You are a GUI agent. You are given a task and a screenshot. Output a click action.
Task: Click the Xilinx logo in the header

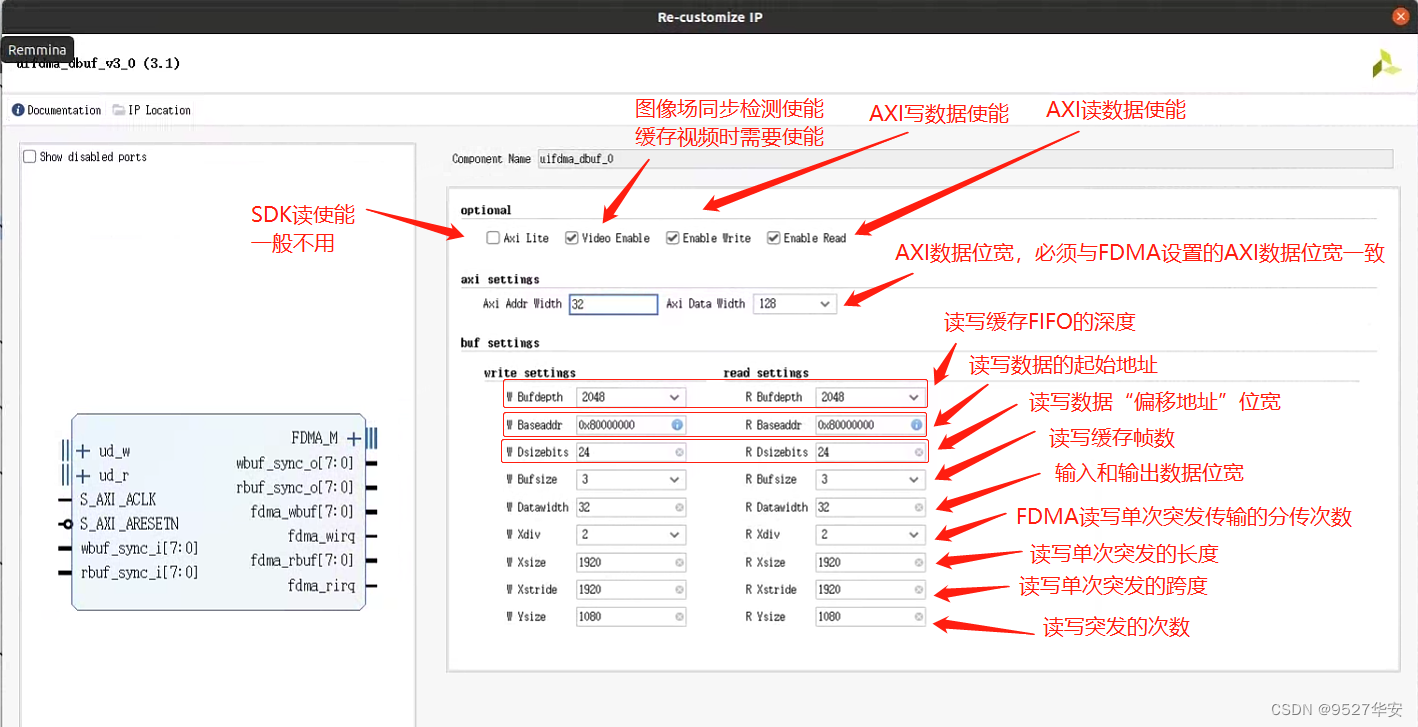click(x=1386, y=64)
